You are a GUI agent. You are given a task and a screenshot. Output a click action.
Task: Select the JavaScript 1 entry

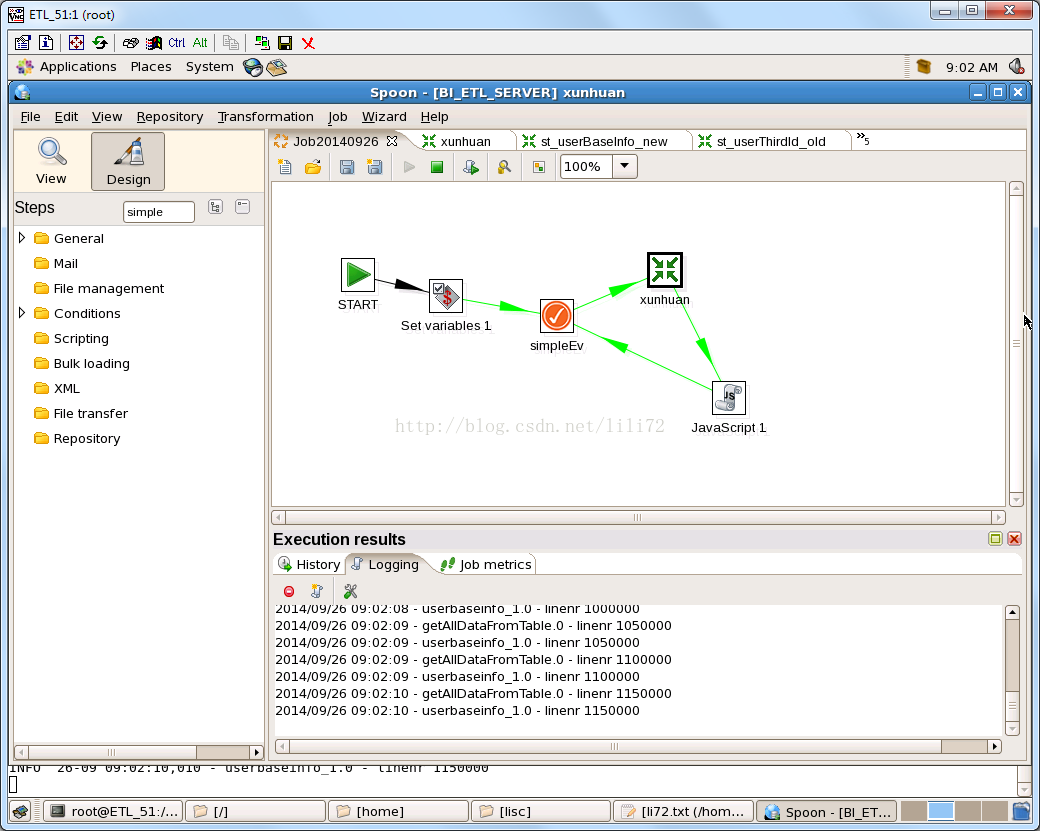point(729,398)
